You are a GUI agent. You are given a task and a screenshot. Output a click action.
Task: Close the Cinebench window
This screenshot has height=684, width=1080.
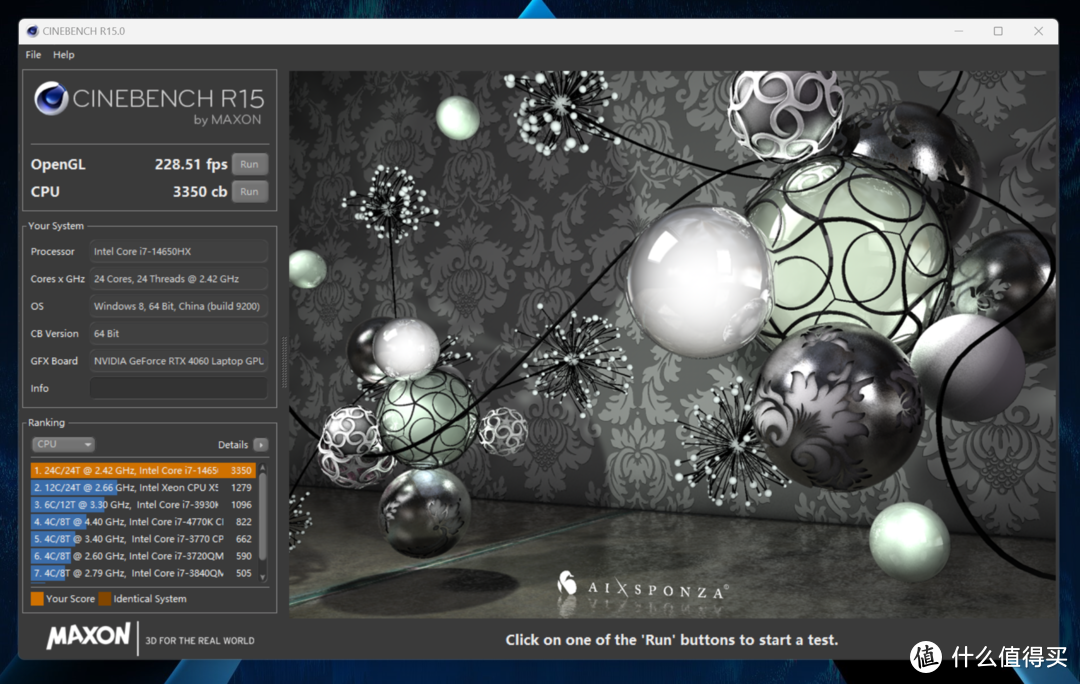[1038, 31]
